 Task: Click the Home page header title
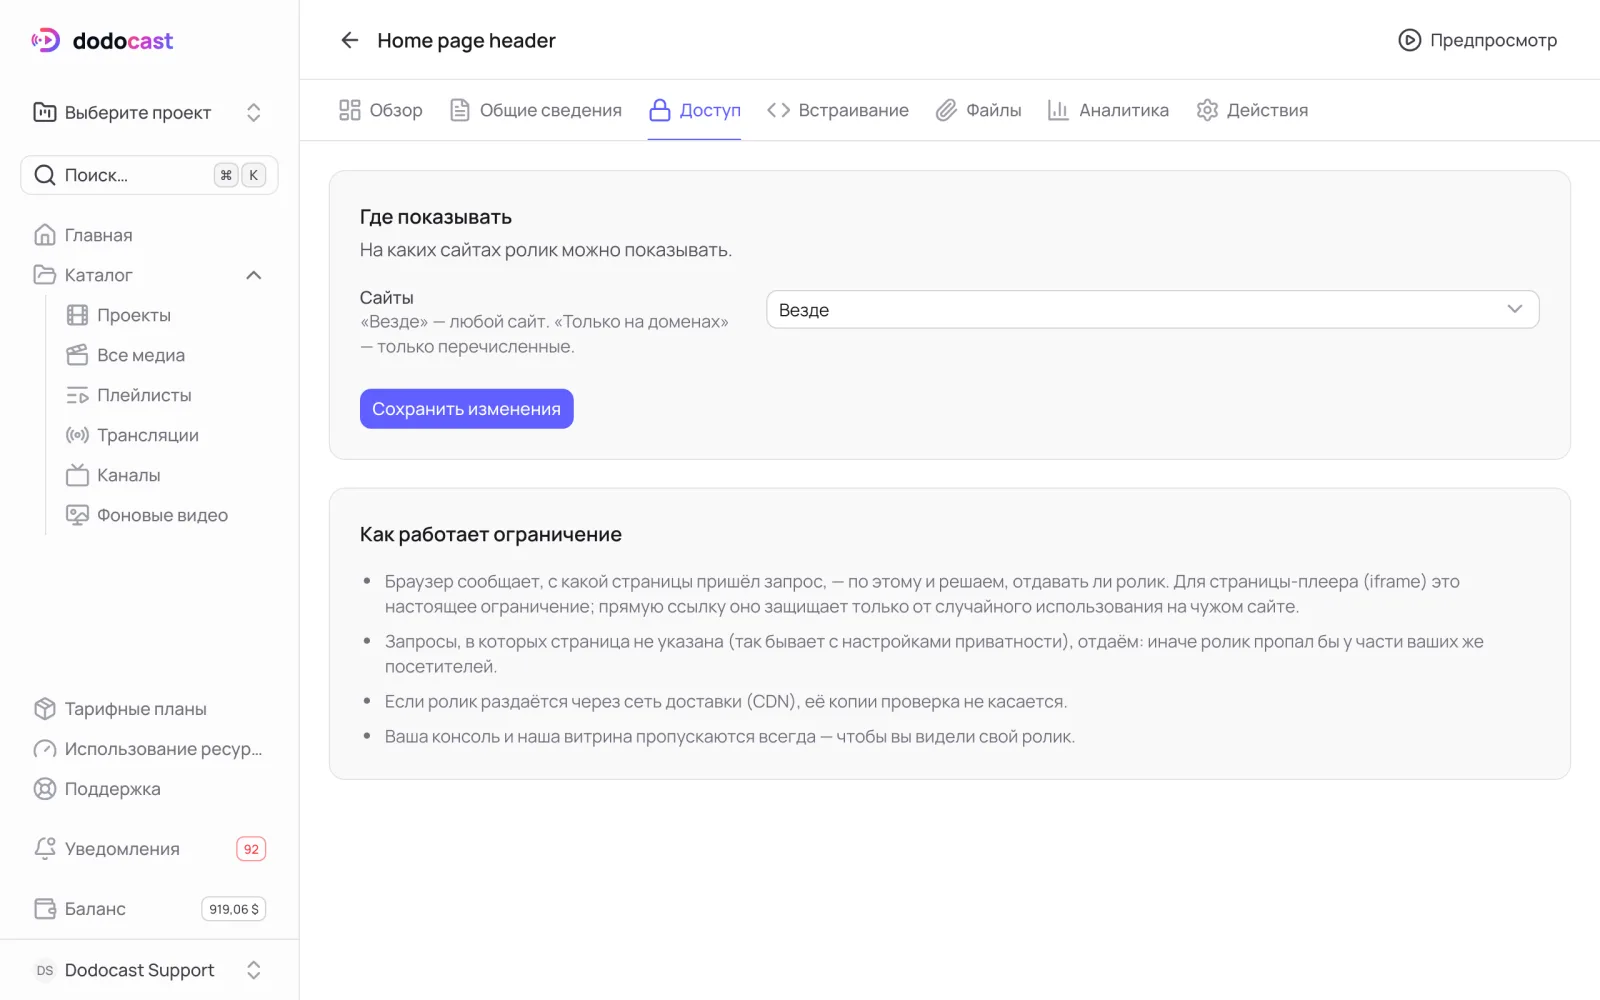tap(466, 40)
